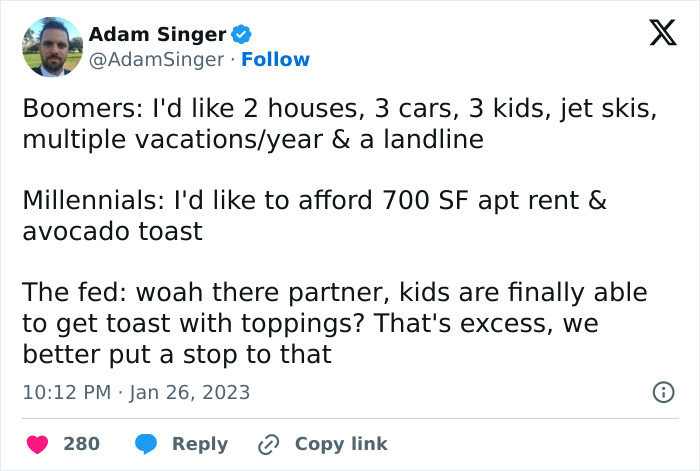Follow Adam Singer
Screen dimensions: 700x471
(275, 59)
